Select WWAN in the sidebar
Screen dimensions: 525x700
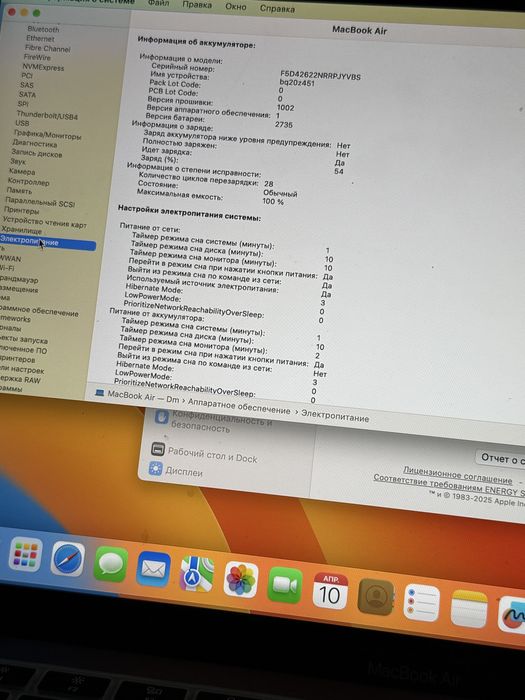coord(10,258)
